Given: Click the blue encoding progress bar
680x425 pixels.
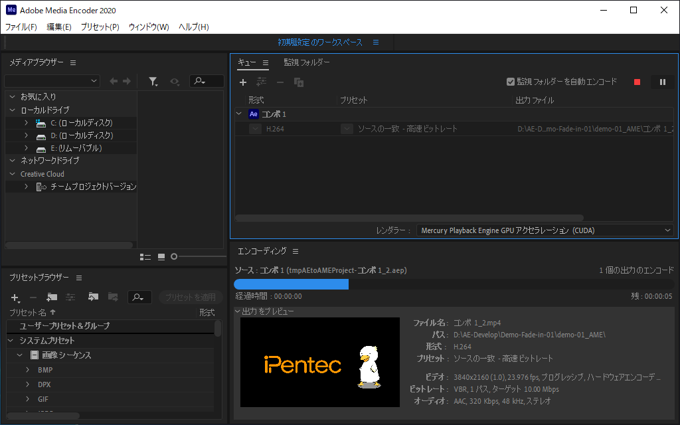Looking at the screenshot, I should click(x=291, y=284).
